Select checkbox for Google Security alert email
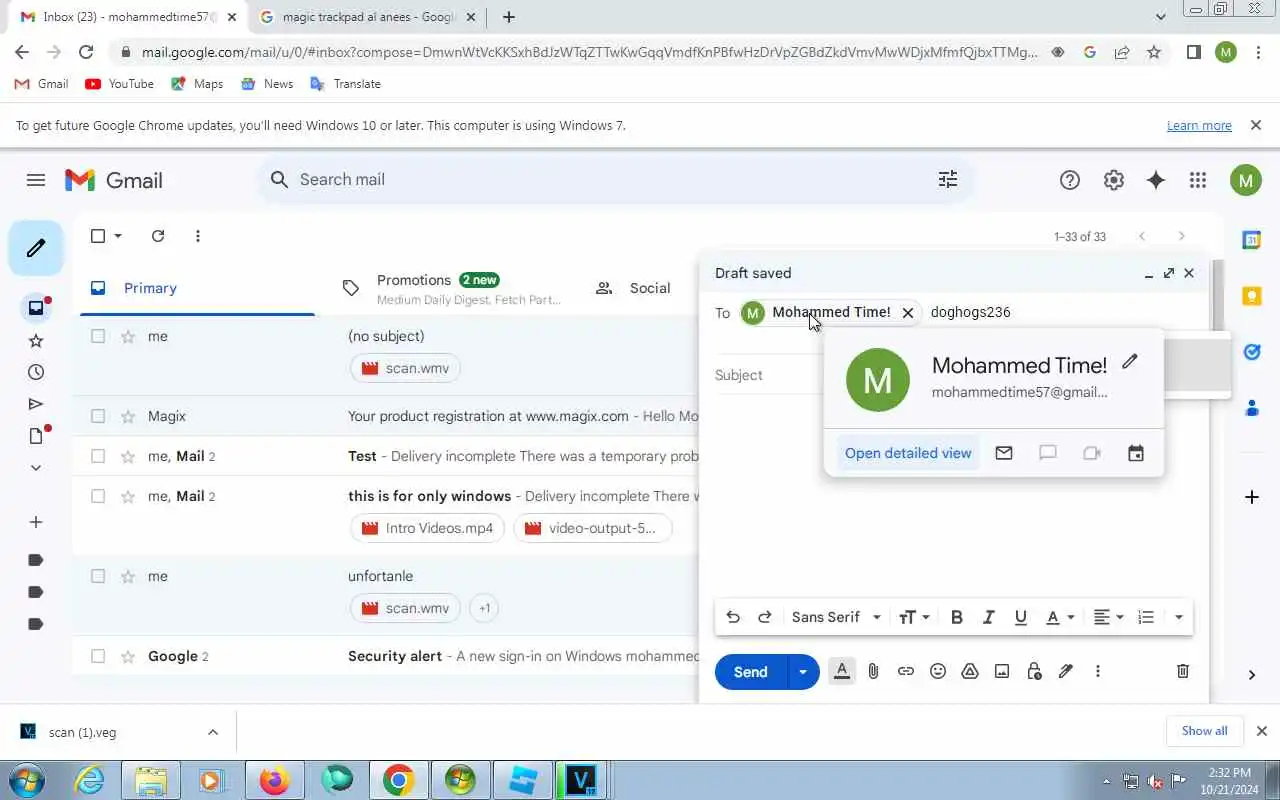The image size is (1280, 800). (x=98, y=656)
